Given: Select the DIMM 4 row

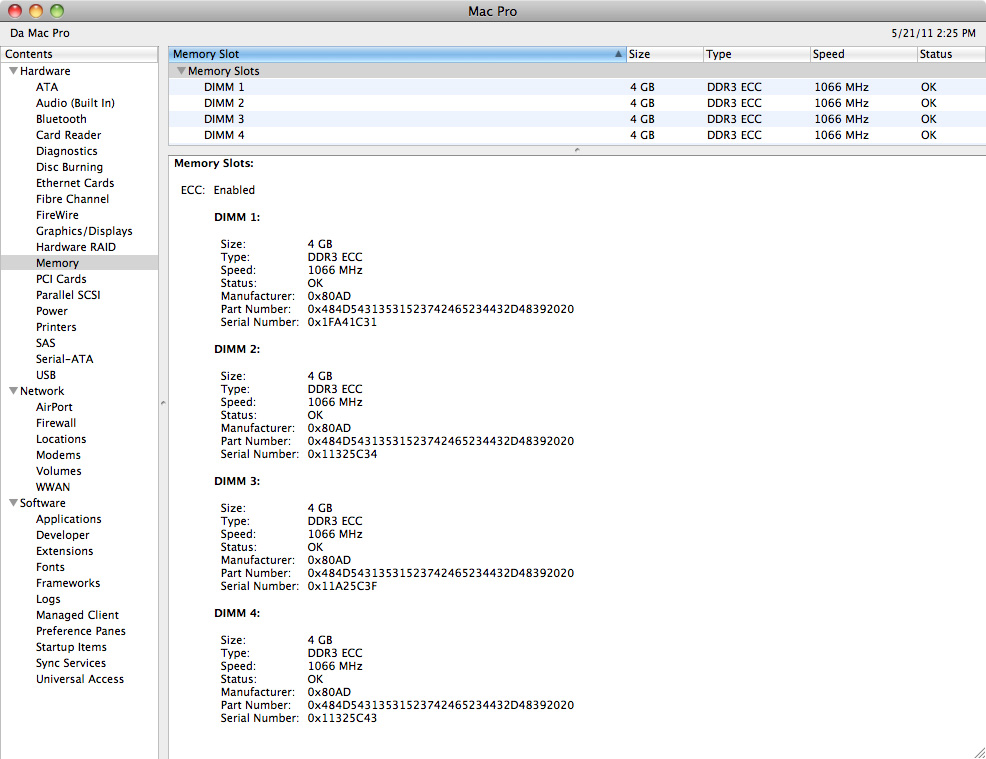Looking at the screenshot, I should pyautogui.click(x=577, y=135).
